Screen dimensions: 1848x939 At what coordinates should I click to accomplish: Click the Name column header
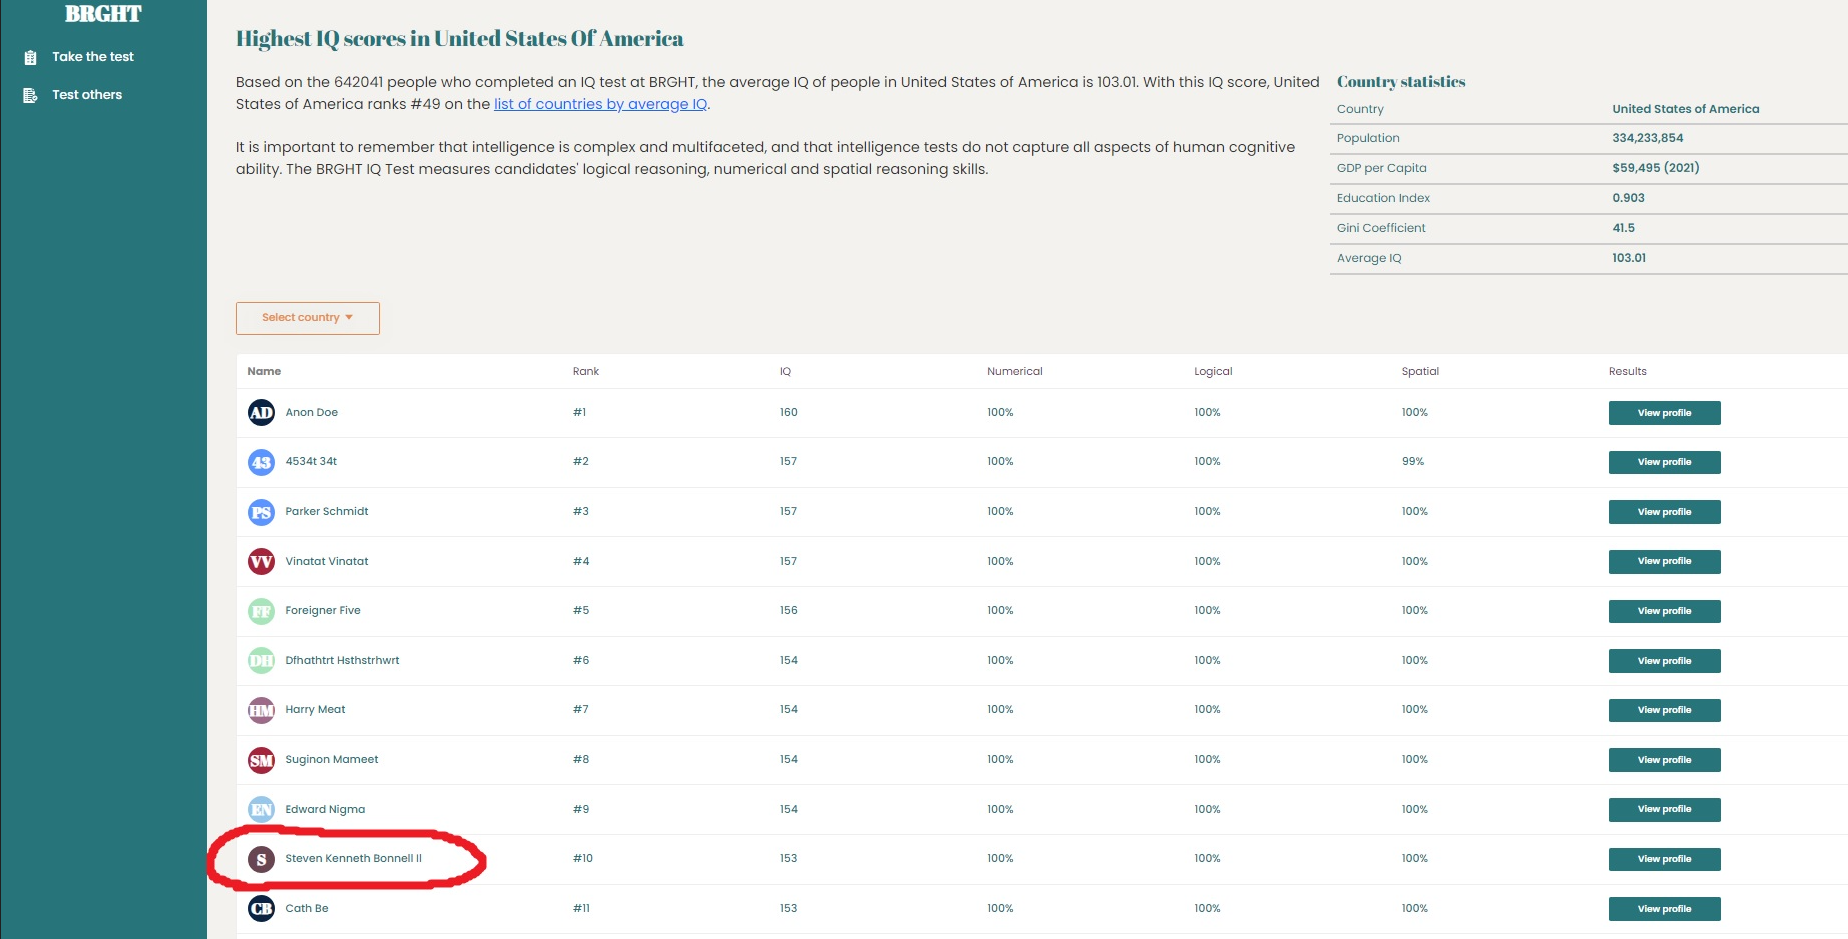[x=264, y=371]
